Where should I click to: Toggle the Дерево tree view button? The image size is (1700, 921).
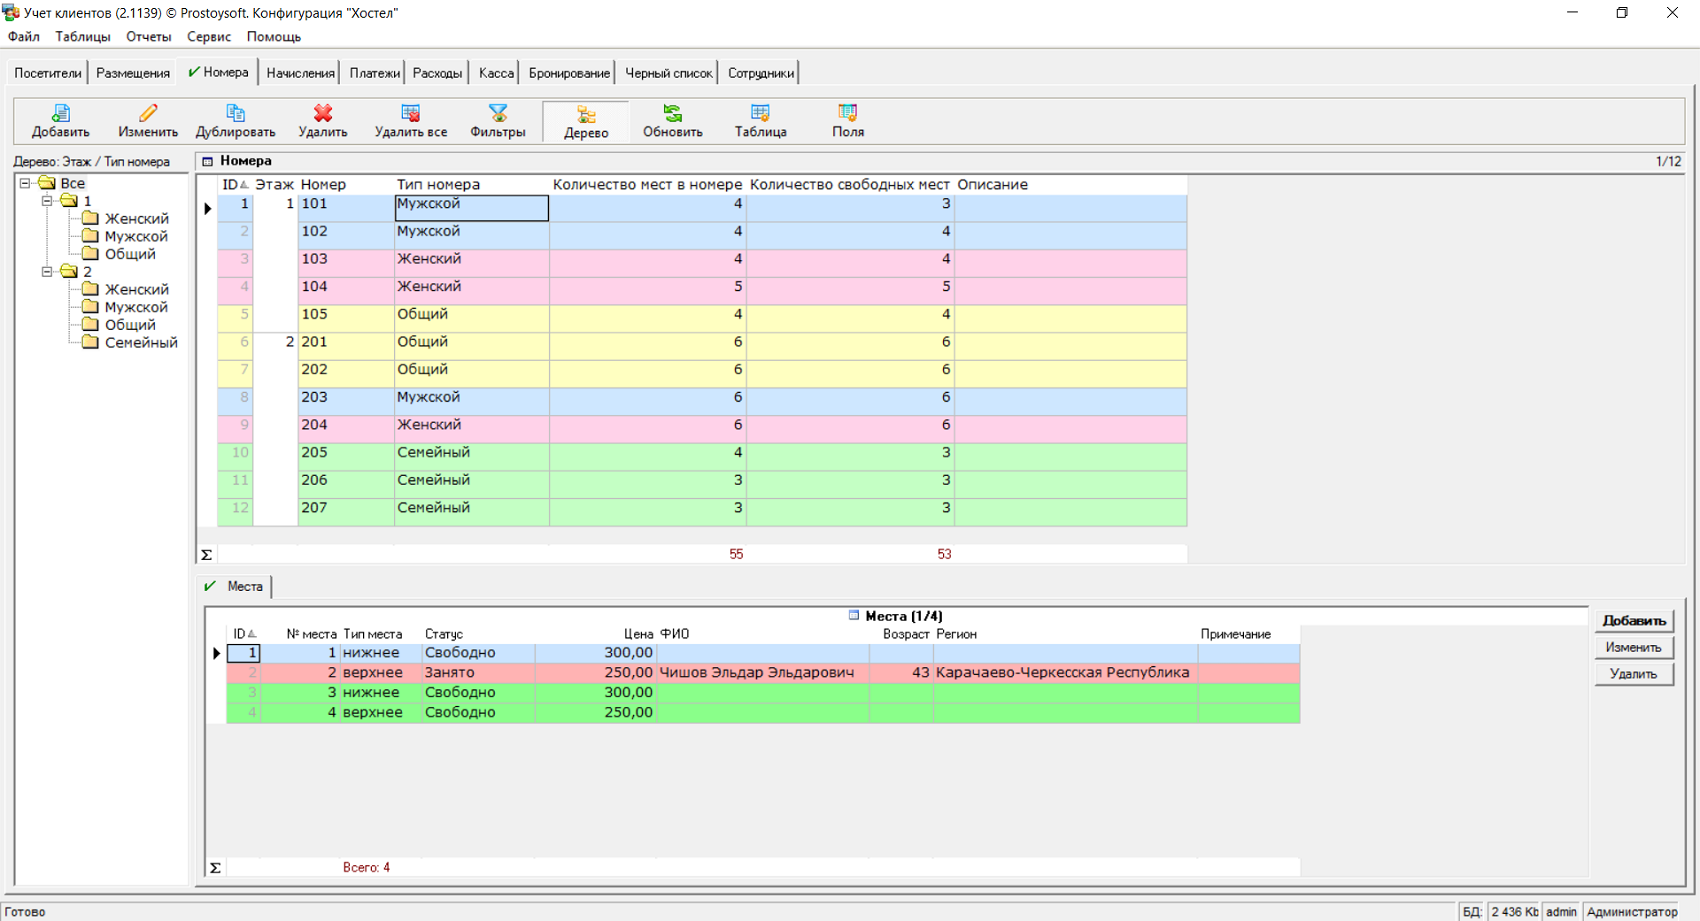pos(586,121)
